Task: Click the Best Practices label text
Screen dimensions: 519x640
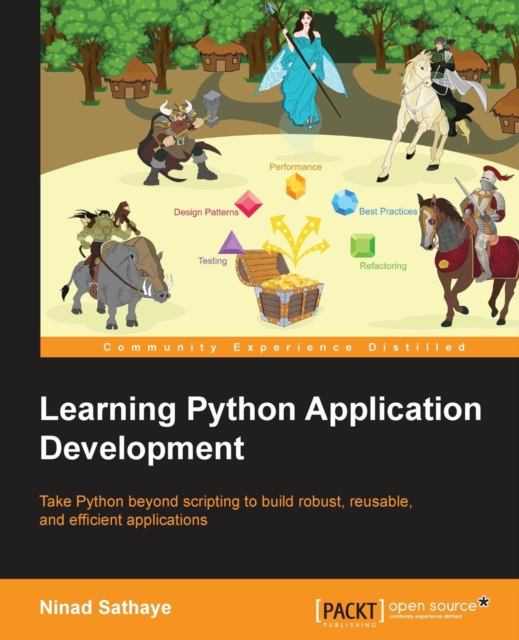Action: [x=388, y=211]
